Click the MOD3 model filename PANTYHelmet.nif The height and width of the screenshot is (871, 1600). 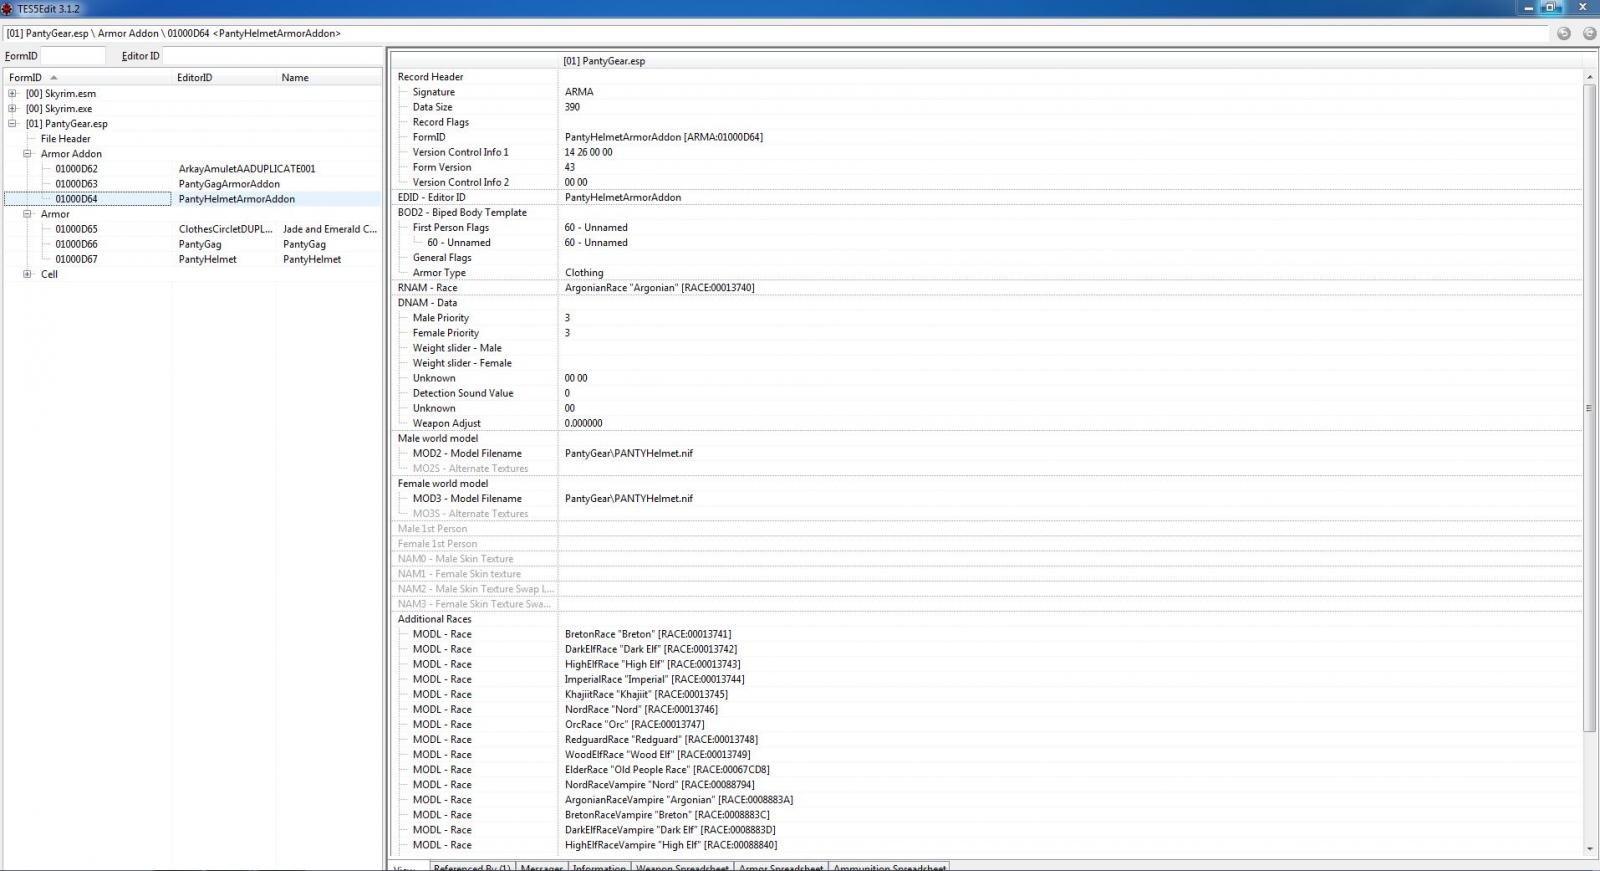628,498
